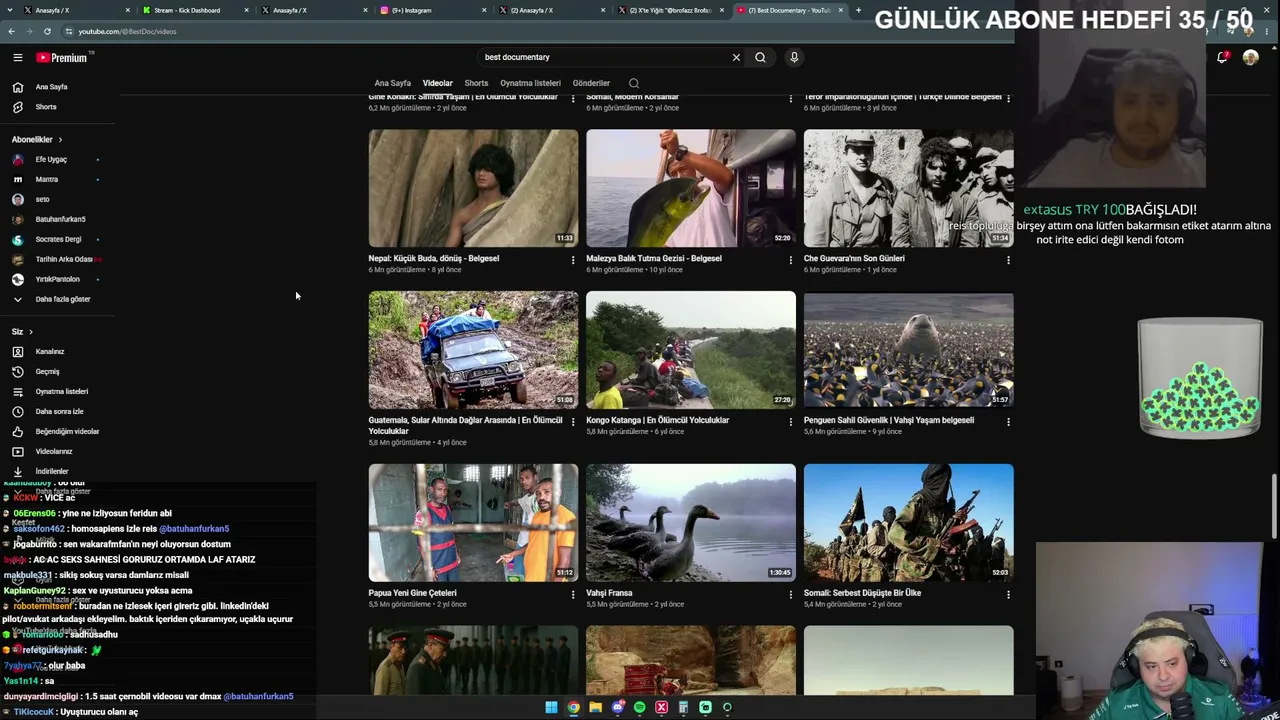Search within the channel using the magnifier icon
Screen dimensions: 1280x720
(633, 83)
